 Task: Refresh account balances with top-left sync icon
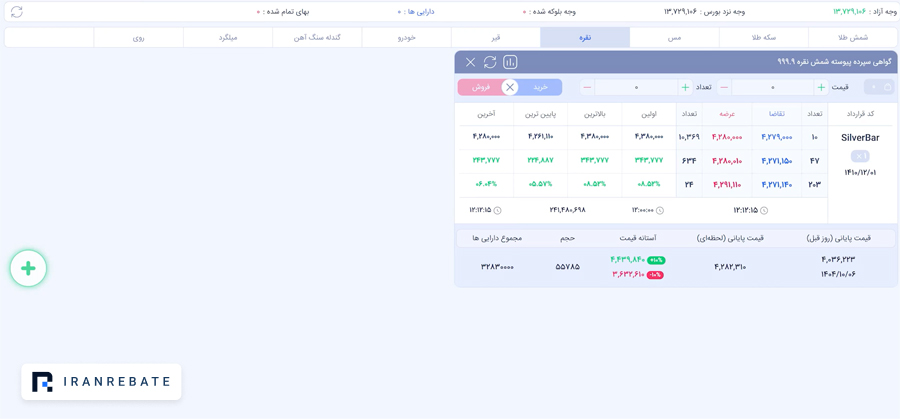click(x=17, y=11)
